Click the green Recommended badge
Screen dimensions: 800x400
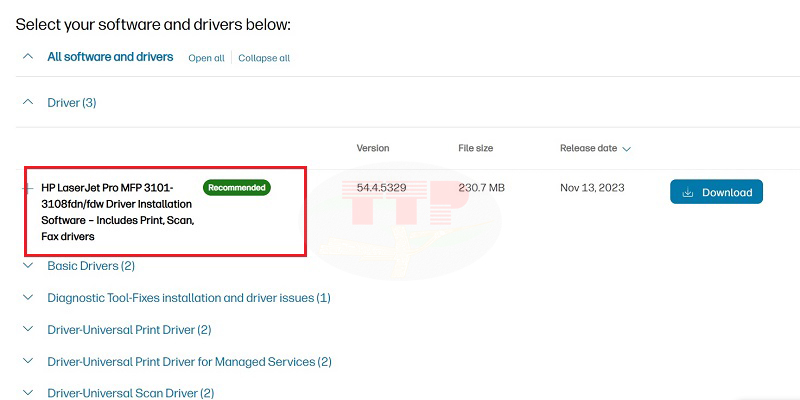(x=237, y=188)
